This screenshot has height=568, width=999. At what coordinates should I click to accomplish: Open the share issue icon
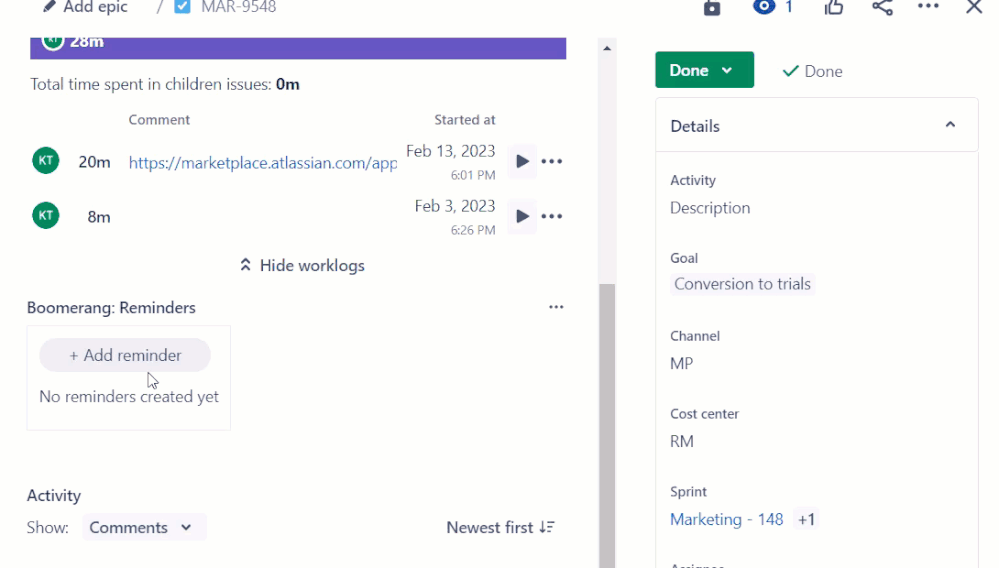click(x=882, y=7)
